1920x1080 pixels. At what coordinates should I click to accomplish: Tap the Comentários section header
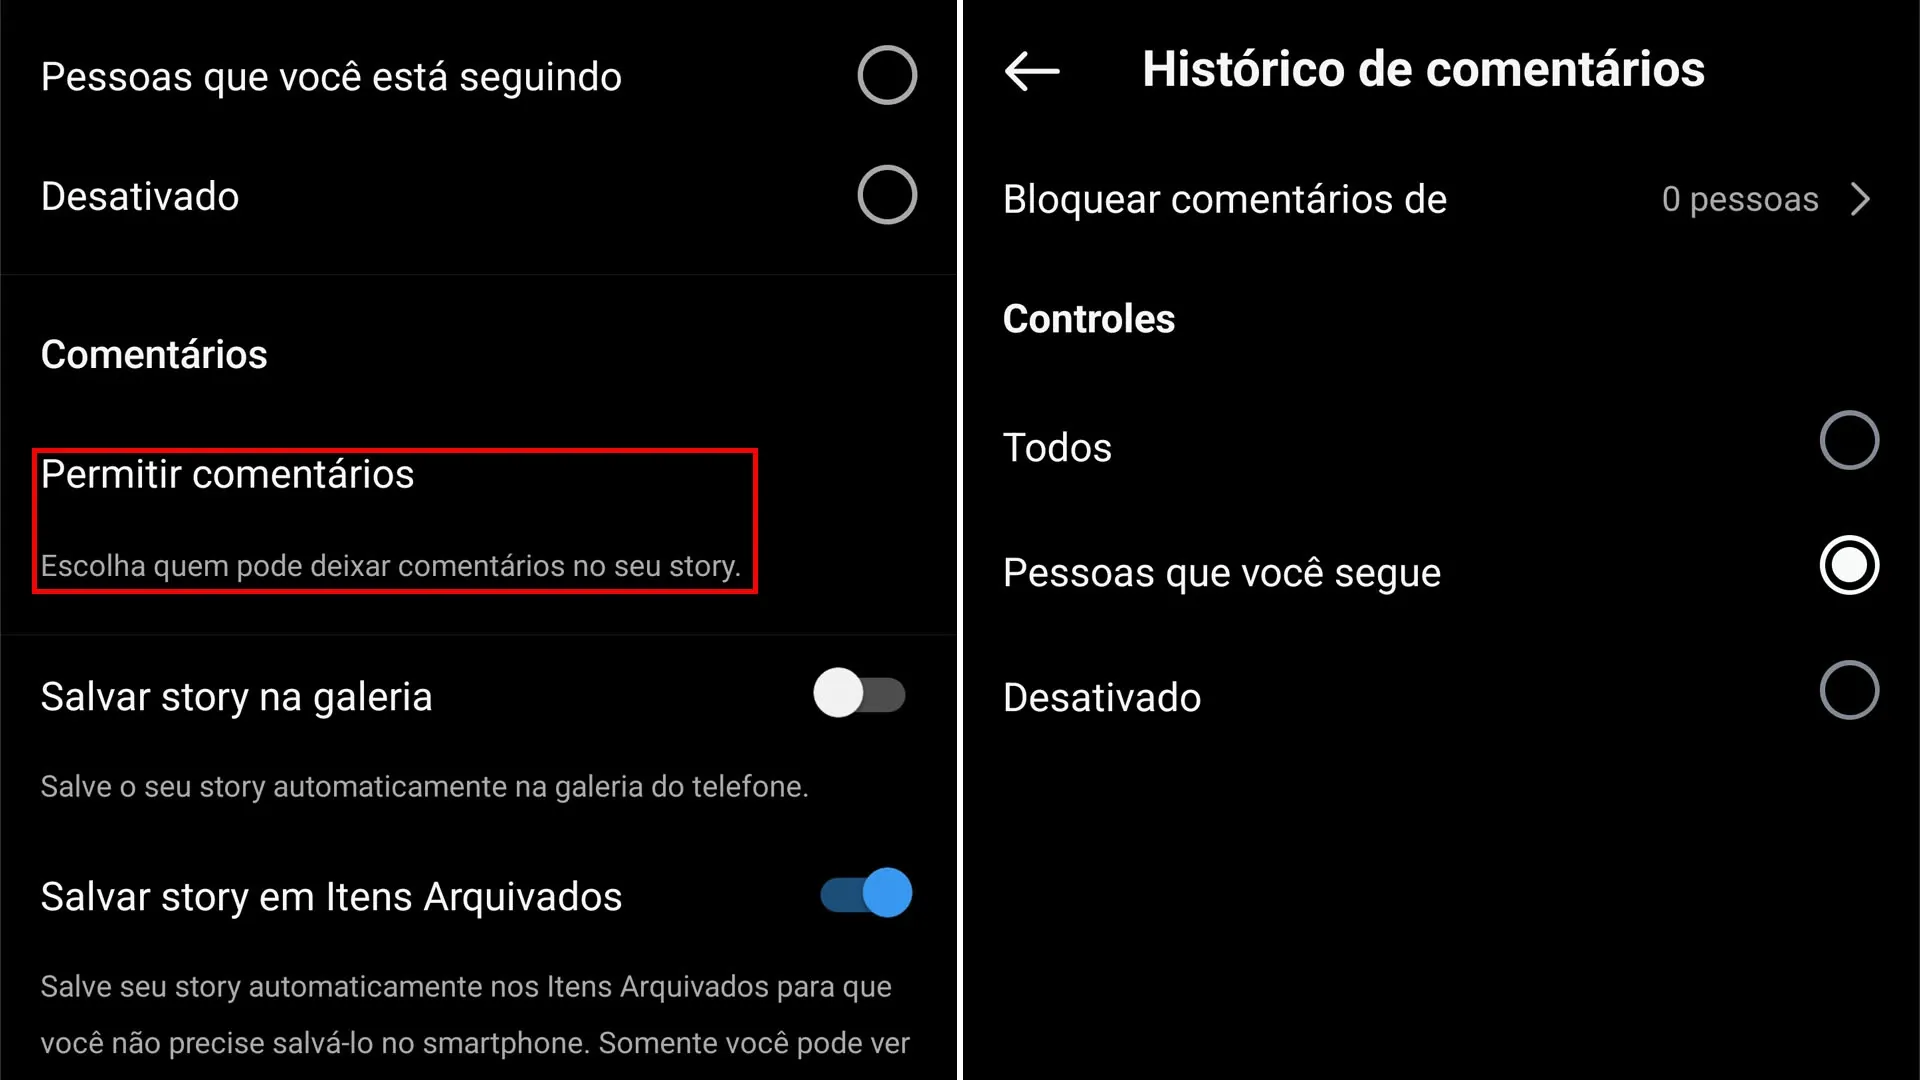pos(154,355)
